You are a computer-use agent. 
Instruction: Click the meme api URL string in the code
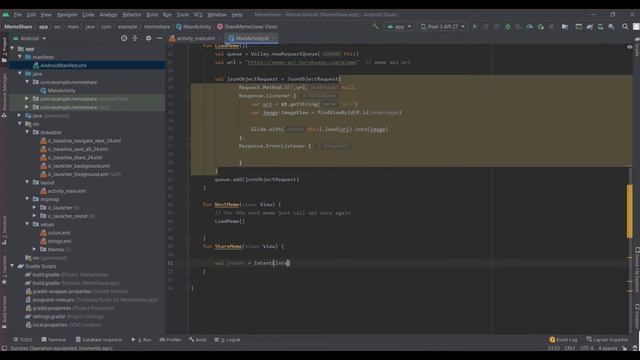coord(303,62)
